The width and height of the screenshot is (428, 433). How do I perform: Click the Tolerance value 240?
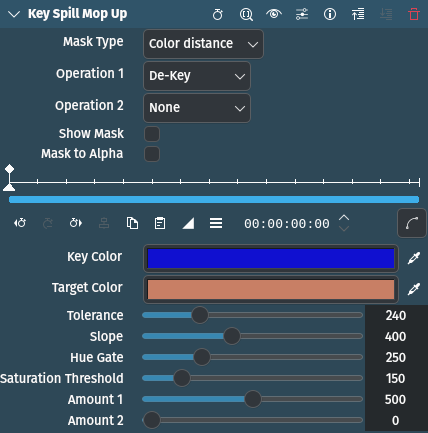pos(396,315)
